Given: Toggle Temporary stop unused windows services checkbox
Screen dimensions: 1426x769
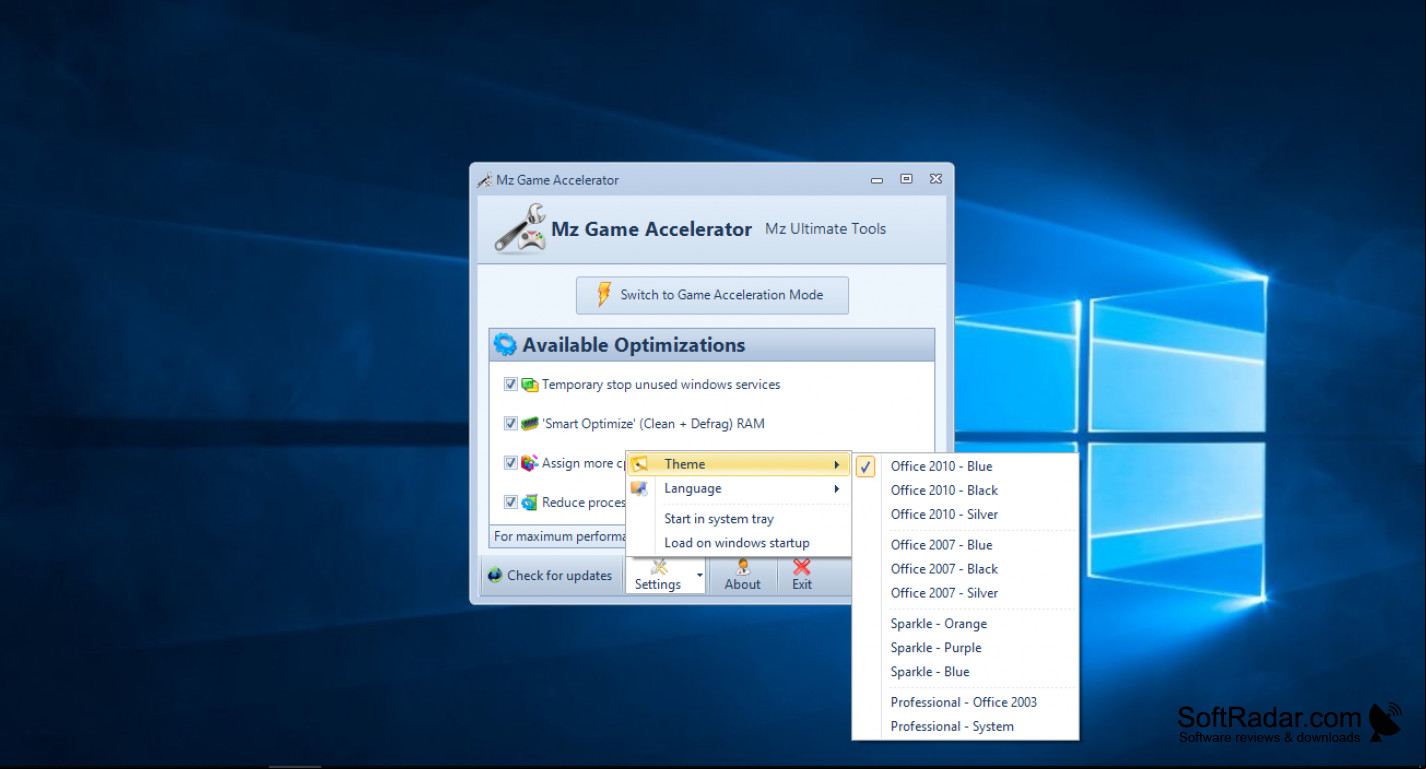Looking at the screenshot, I should pyautogui.click(x=510, y=384).
